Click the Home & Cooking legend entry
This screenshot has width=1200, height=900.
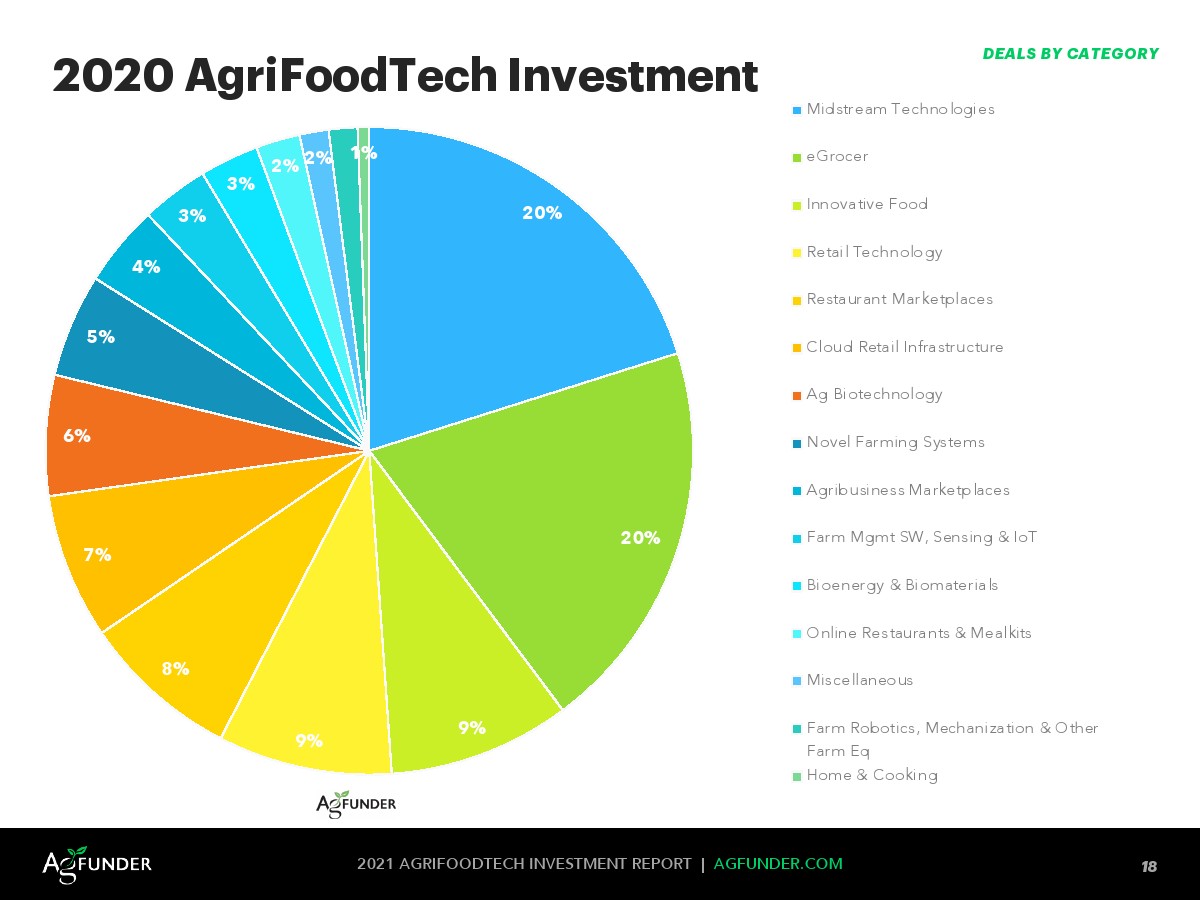[871, 775]
